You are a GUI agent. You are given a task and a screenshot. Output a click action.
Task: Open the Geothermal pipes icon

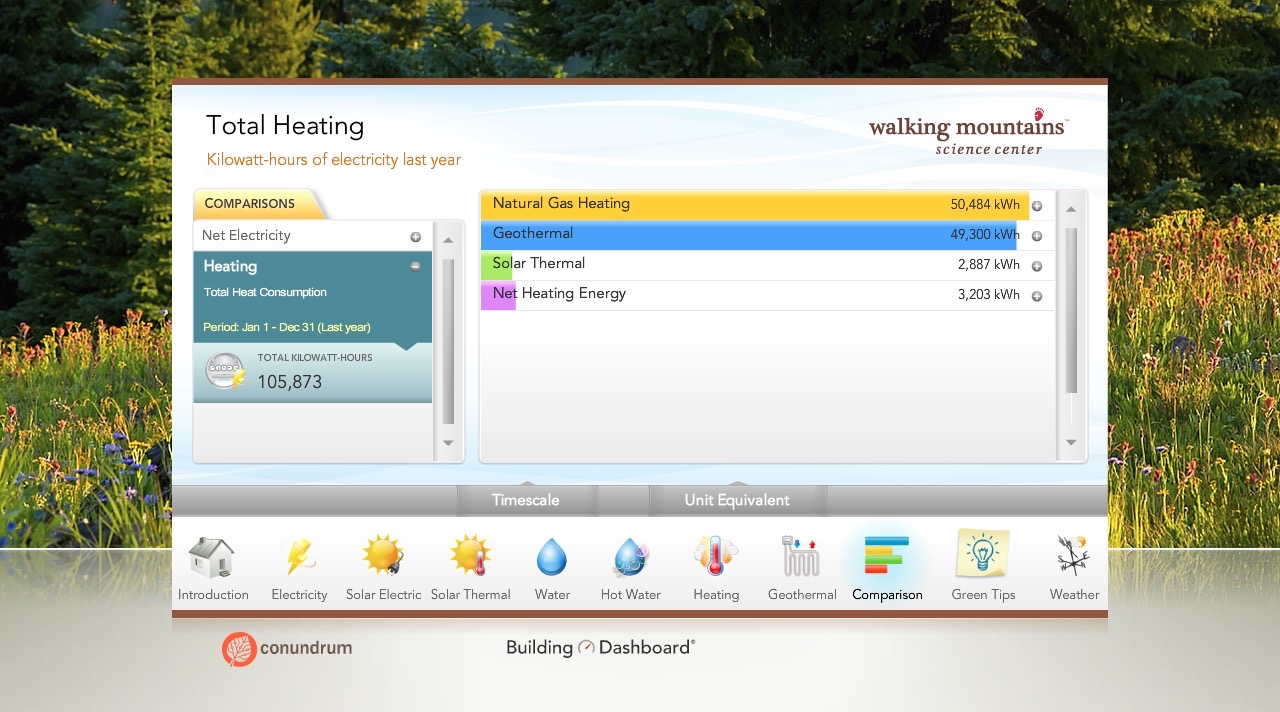(801, 556)
